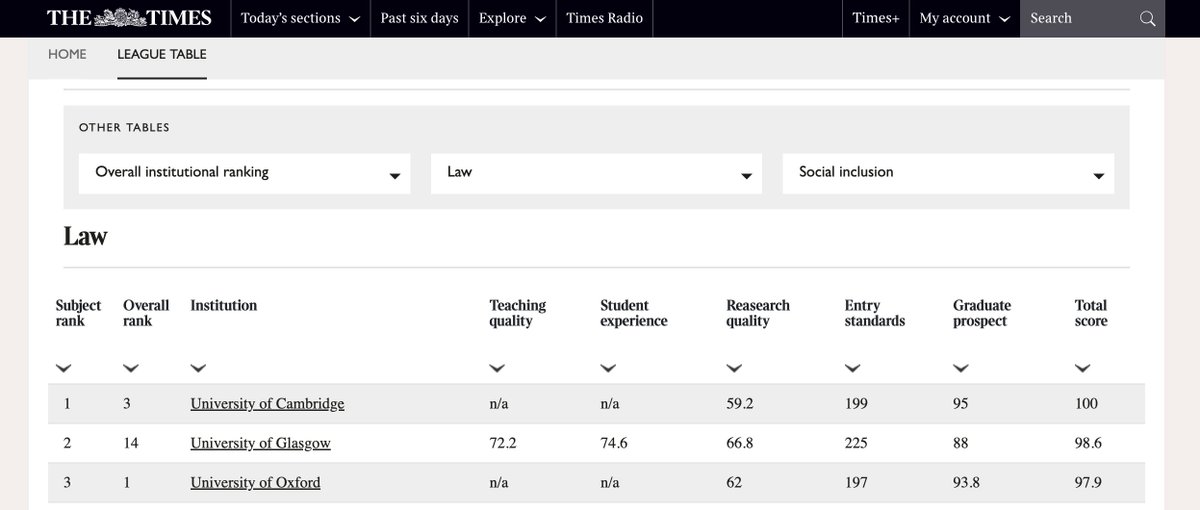Open University of Oxford link
Viewport: 1200px width, 510px height.
click(x=255, y=482)
